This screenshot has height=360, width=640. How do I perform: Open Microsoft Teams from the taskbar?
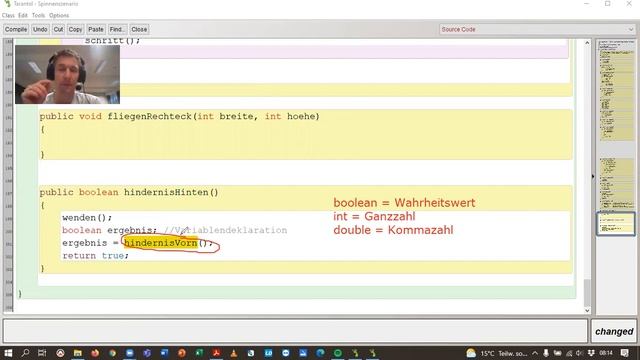pyautogui.click(x=147, y=353)
